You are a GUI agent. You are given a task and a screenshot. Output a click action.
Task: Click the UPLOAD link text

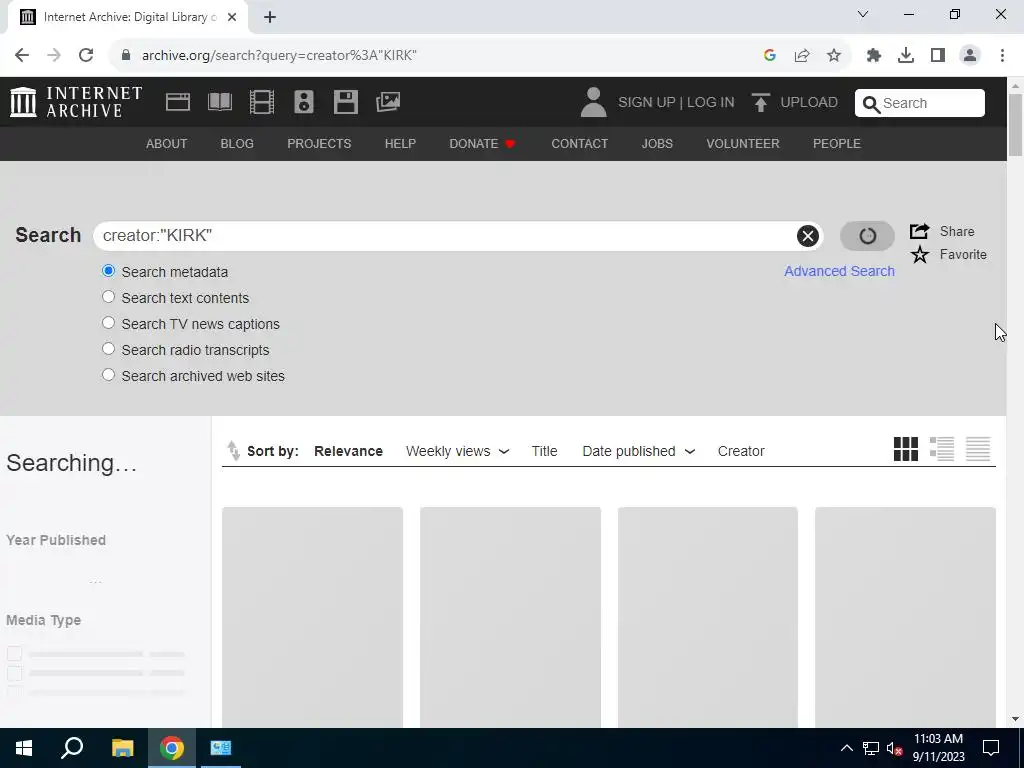pyautogui.click(x=808, y=103)
